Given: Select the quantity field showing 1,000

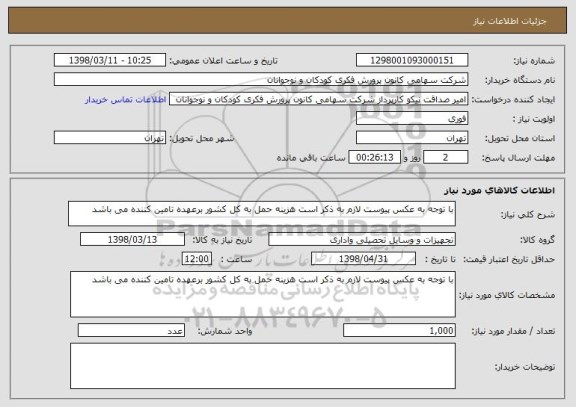Looking at the screenshot, I should click(399, 330).
